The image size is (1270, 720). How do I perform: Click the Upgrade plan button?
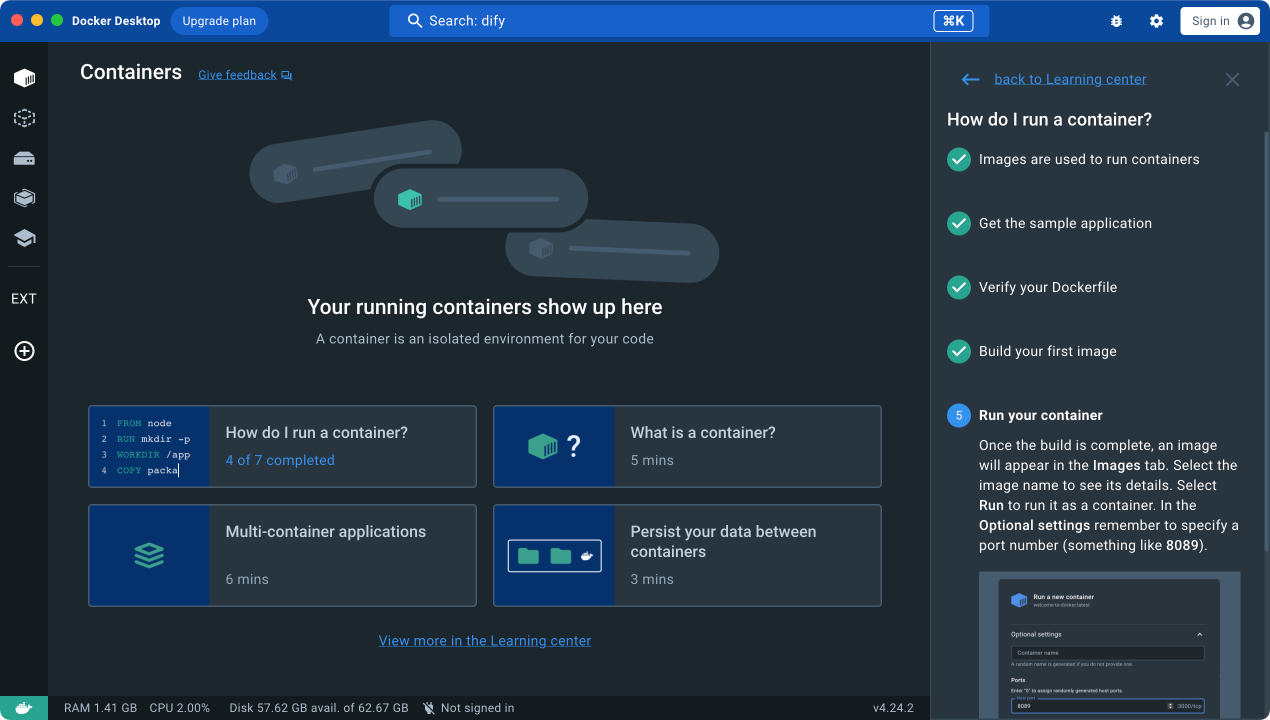(x=219, y=21)
